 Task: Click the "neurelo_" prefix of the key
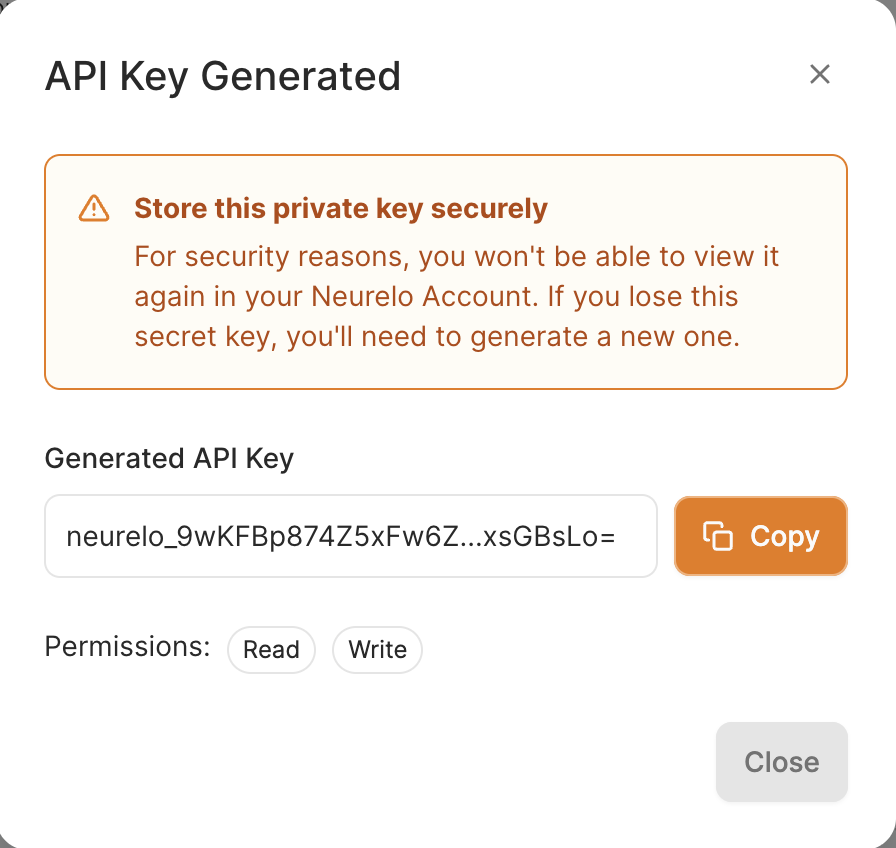tap(116, 537)
